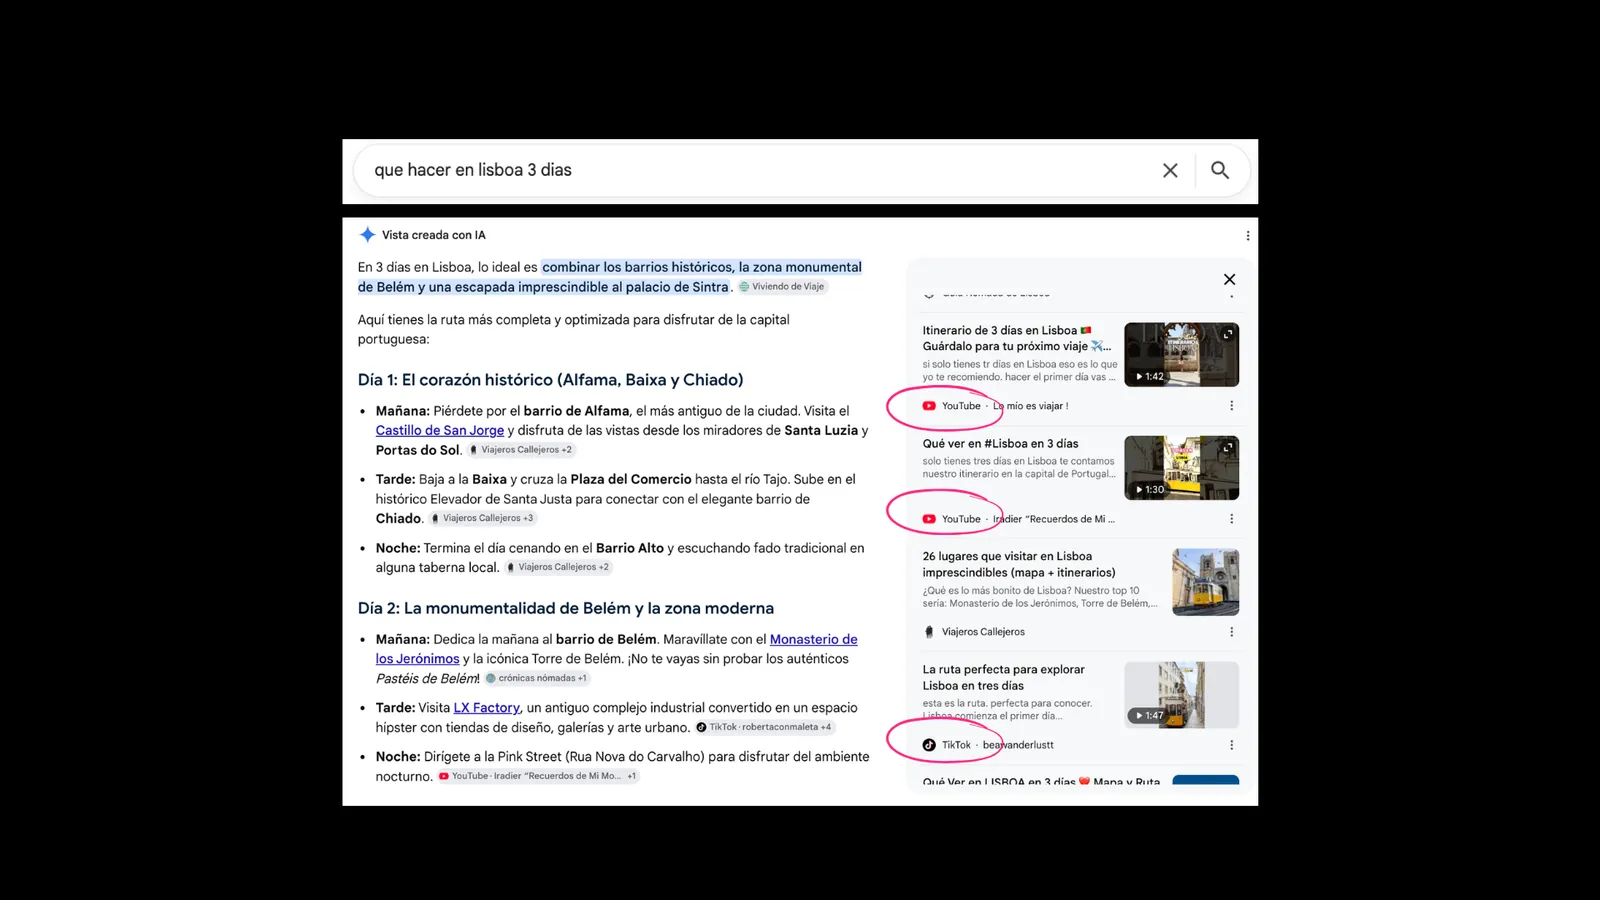Open Itinerario de 3 días en Lisboa result title
This screenshot has height=900, width=1600.
pyautogui.click(x=1017, y=338)
